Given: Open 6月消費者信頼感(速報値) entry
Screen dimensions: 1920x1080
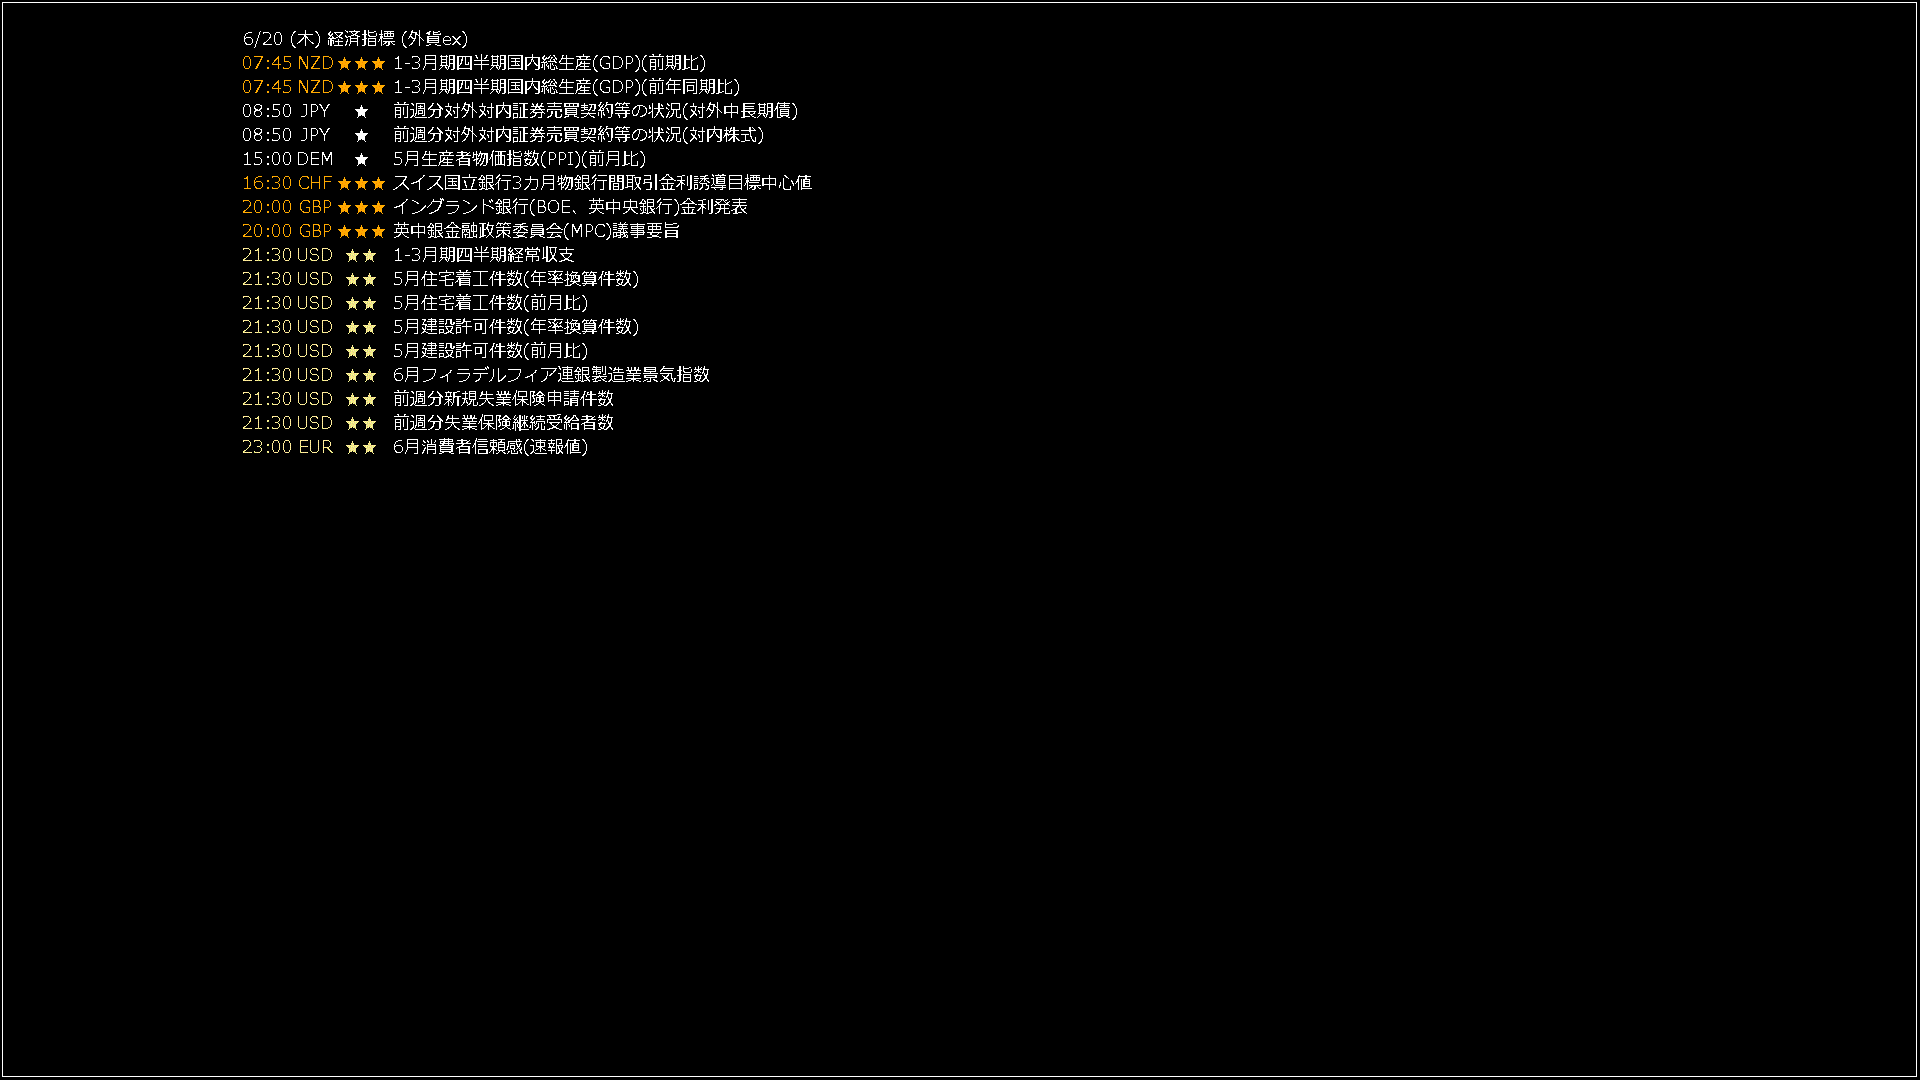Looking at the screenshot, I should coord(490,447).
